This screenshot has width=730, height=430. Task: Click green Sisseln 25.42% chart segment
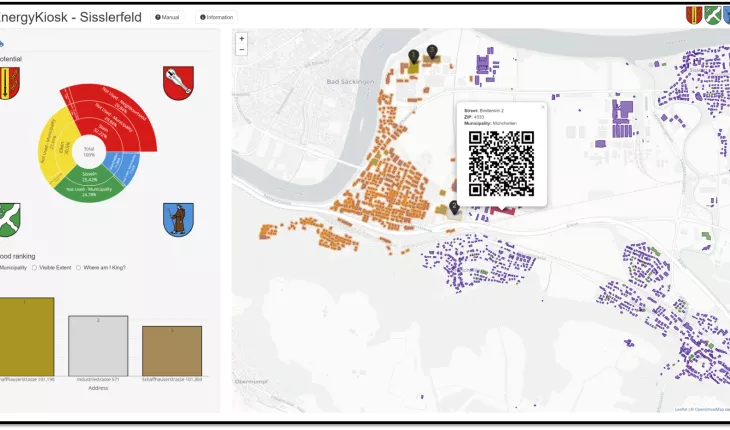tap(89, 176)
